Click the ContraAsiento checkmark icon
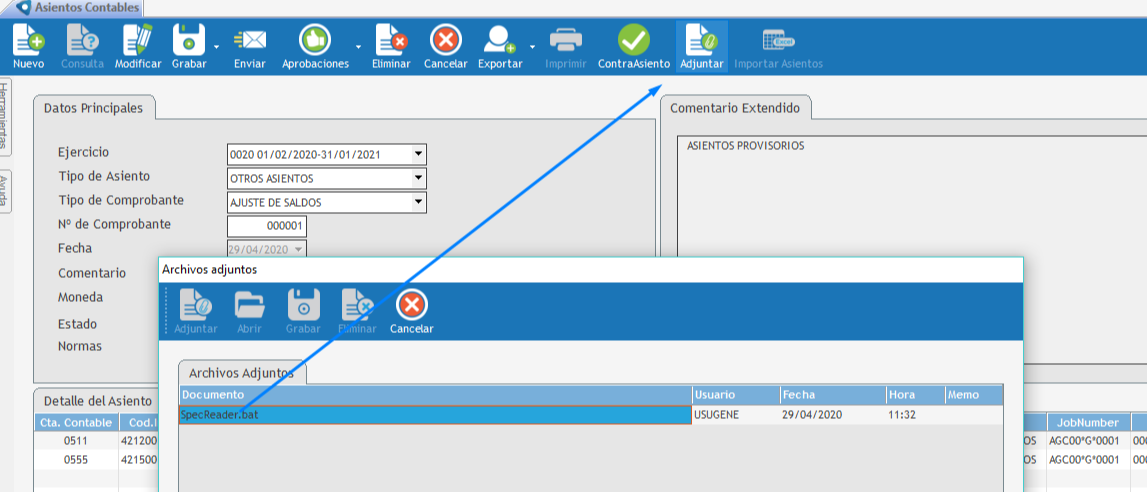 point(633,41)
